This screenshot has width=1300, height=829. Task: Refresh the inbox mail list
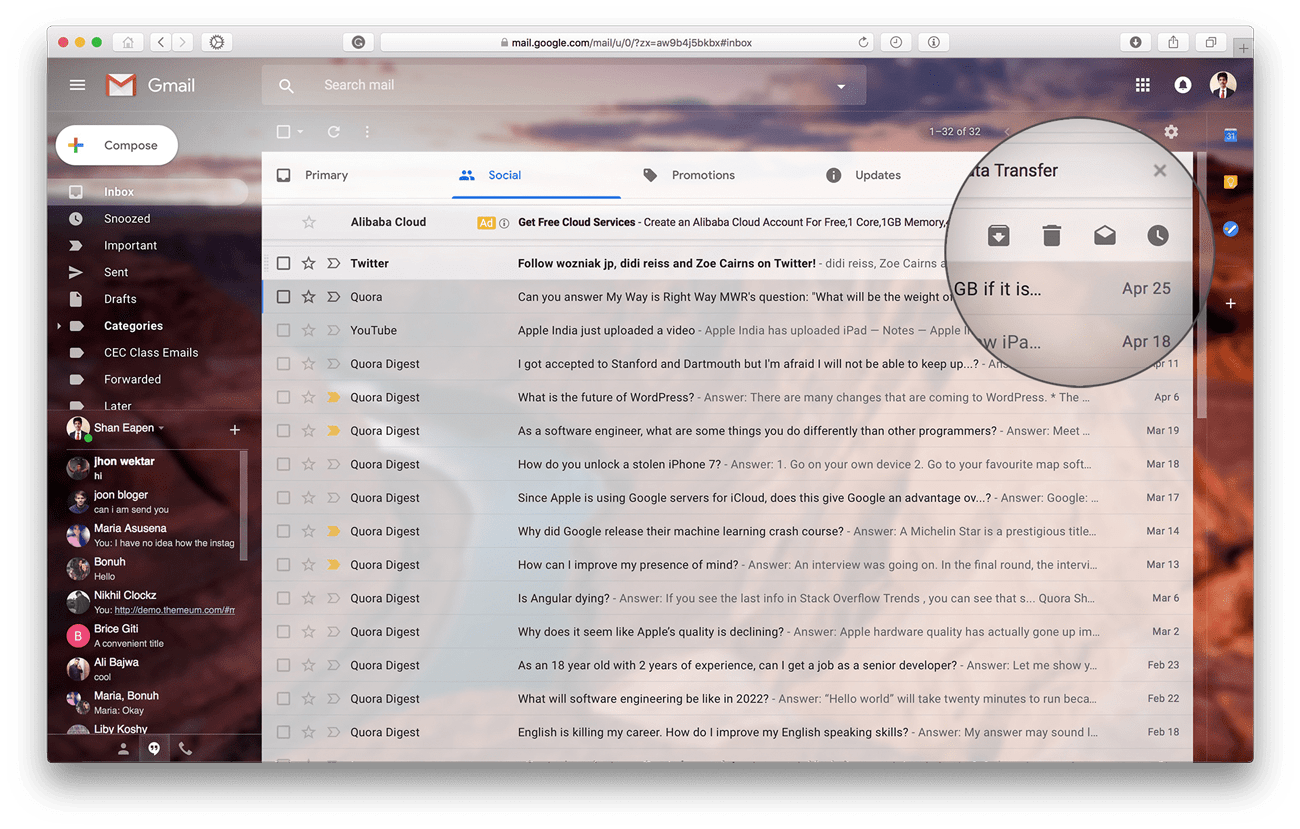coord(334,132)
